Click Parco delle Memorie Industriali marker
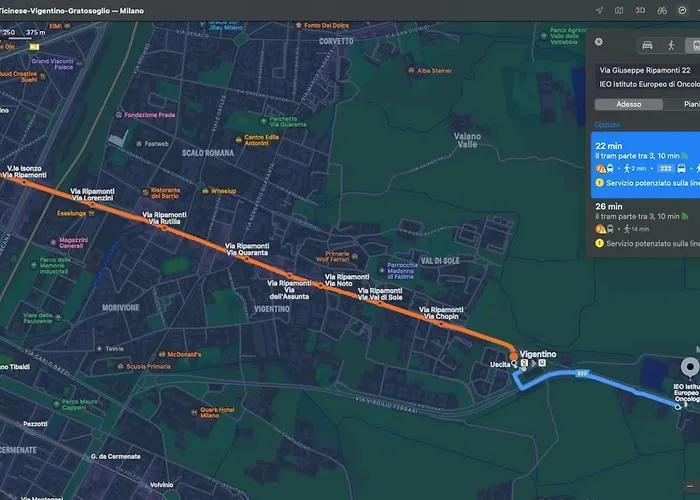 (33, 265)
